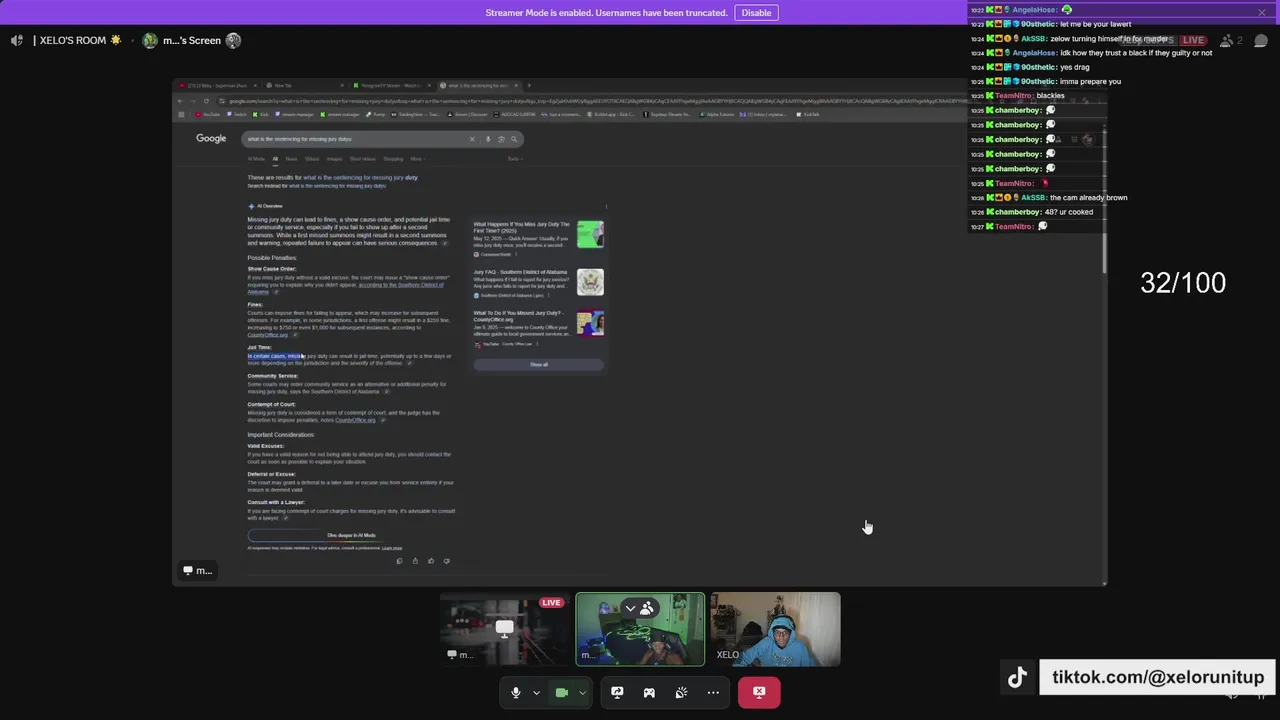
Task: Open XELO'S ROOM channel title
Action: pyautogui.click(x=78, y=40)
